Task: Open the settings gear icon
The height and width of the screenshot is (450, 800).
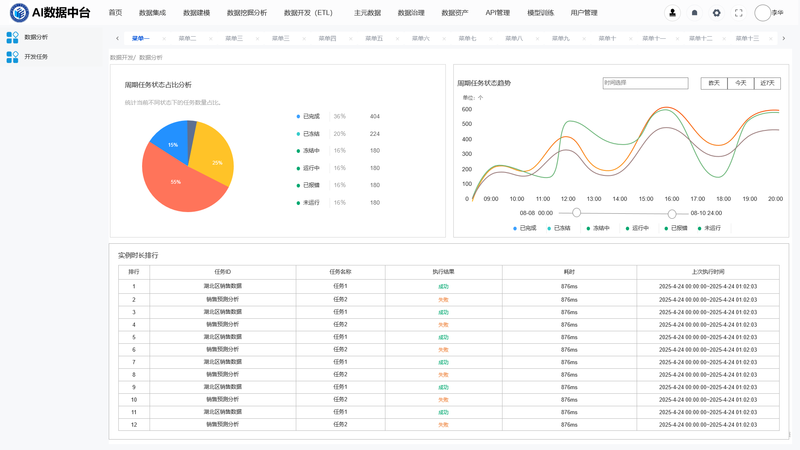Action: (716, 13)
